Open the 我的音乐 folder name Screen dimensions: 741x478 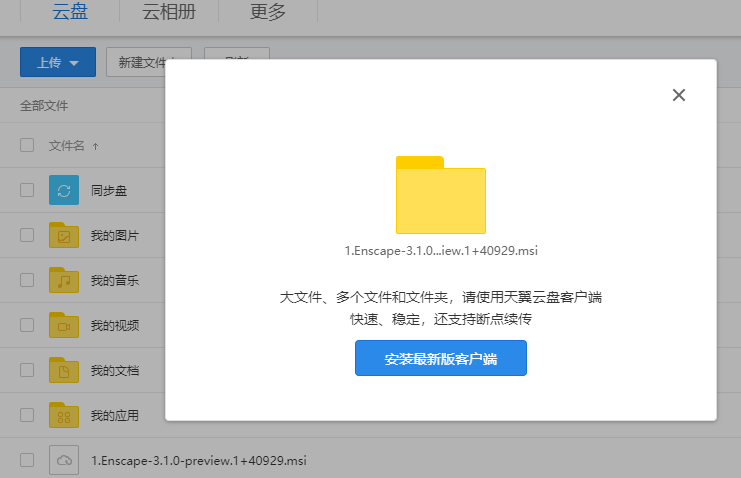point(115,280)
